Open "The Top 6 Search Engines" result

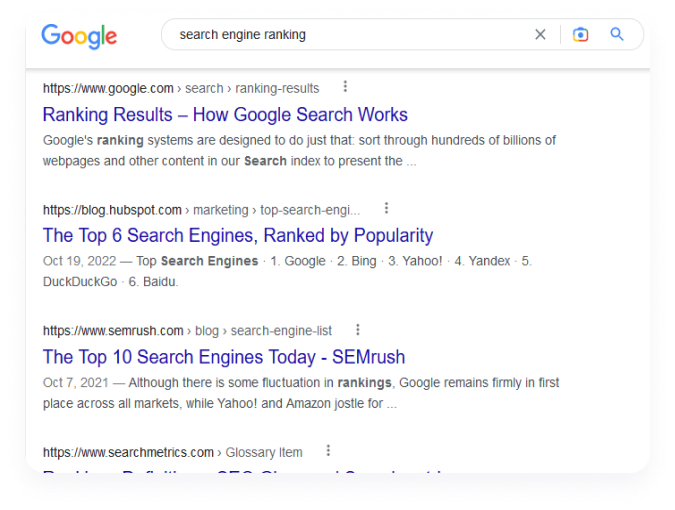click(238, 236)
